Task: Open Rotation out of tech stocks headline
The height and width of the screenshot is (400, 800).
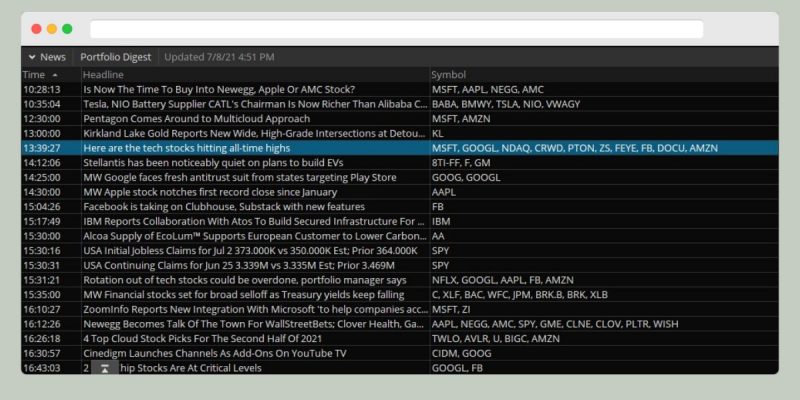Action: point(245,280)
